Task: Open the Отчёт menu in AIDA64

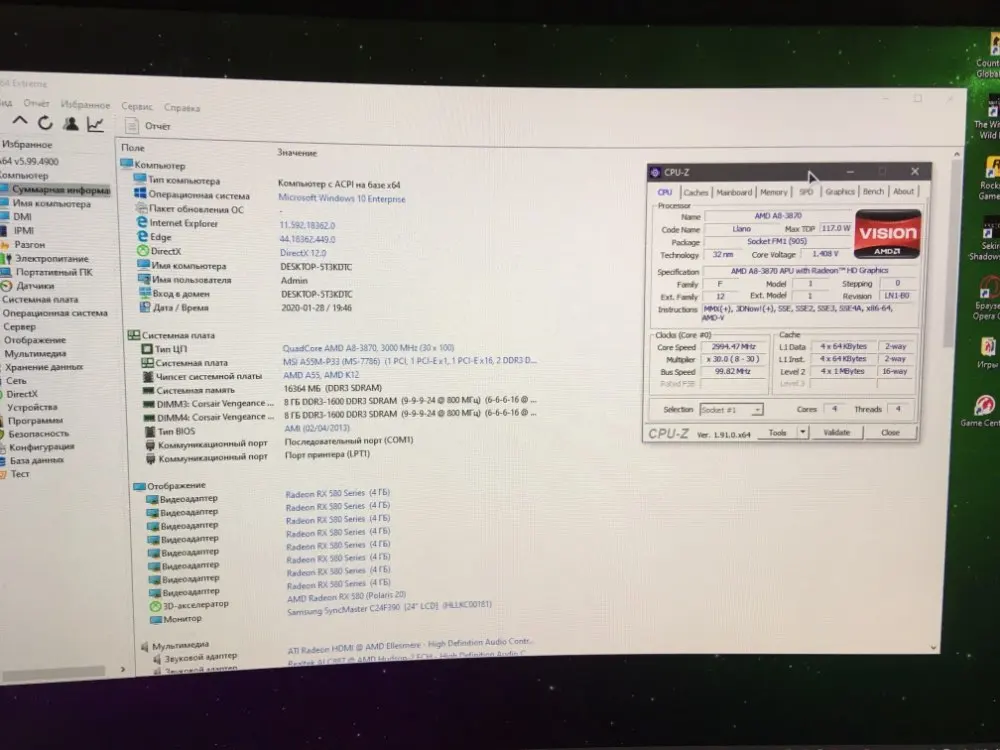Action: tap(36, 103)
